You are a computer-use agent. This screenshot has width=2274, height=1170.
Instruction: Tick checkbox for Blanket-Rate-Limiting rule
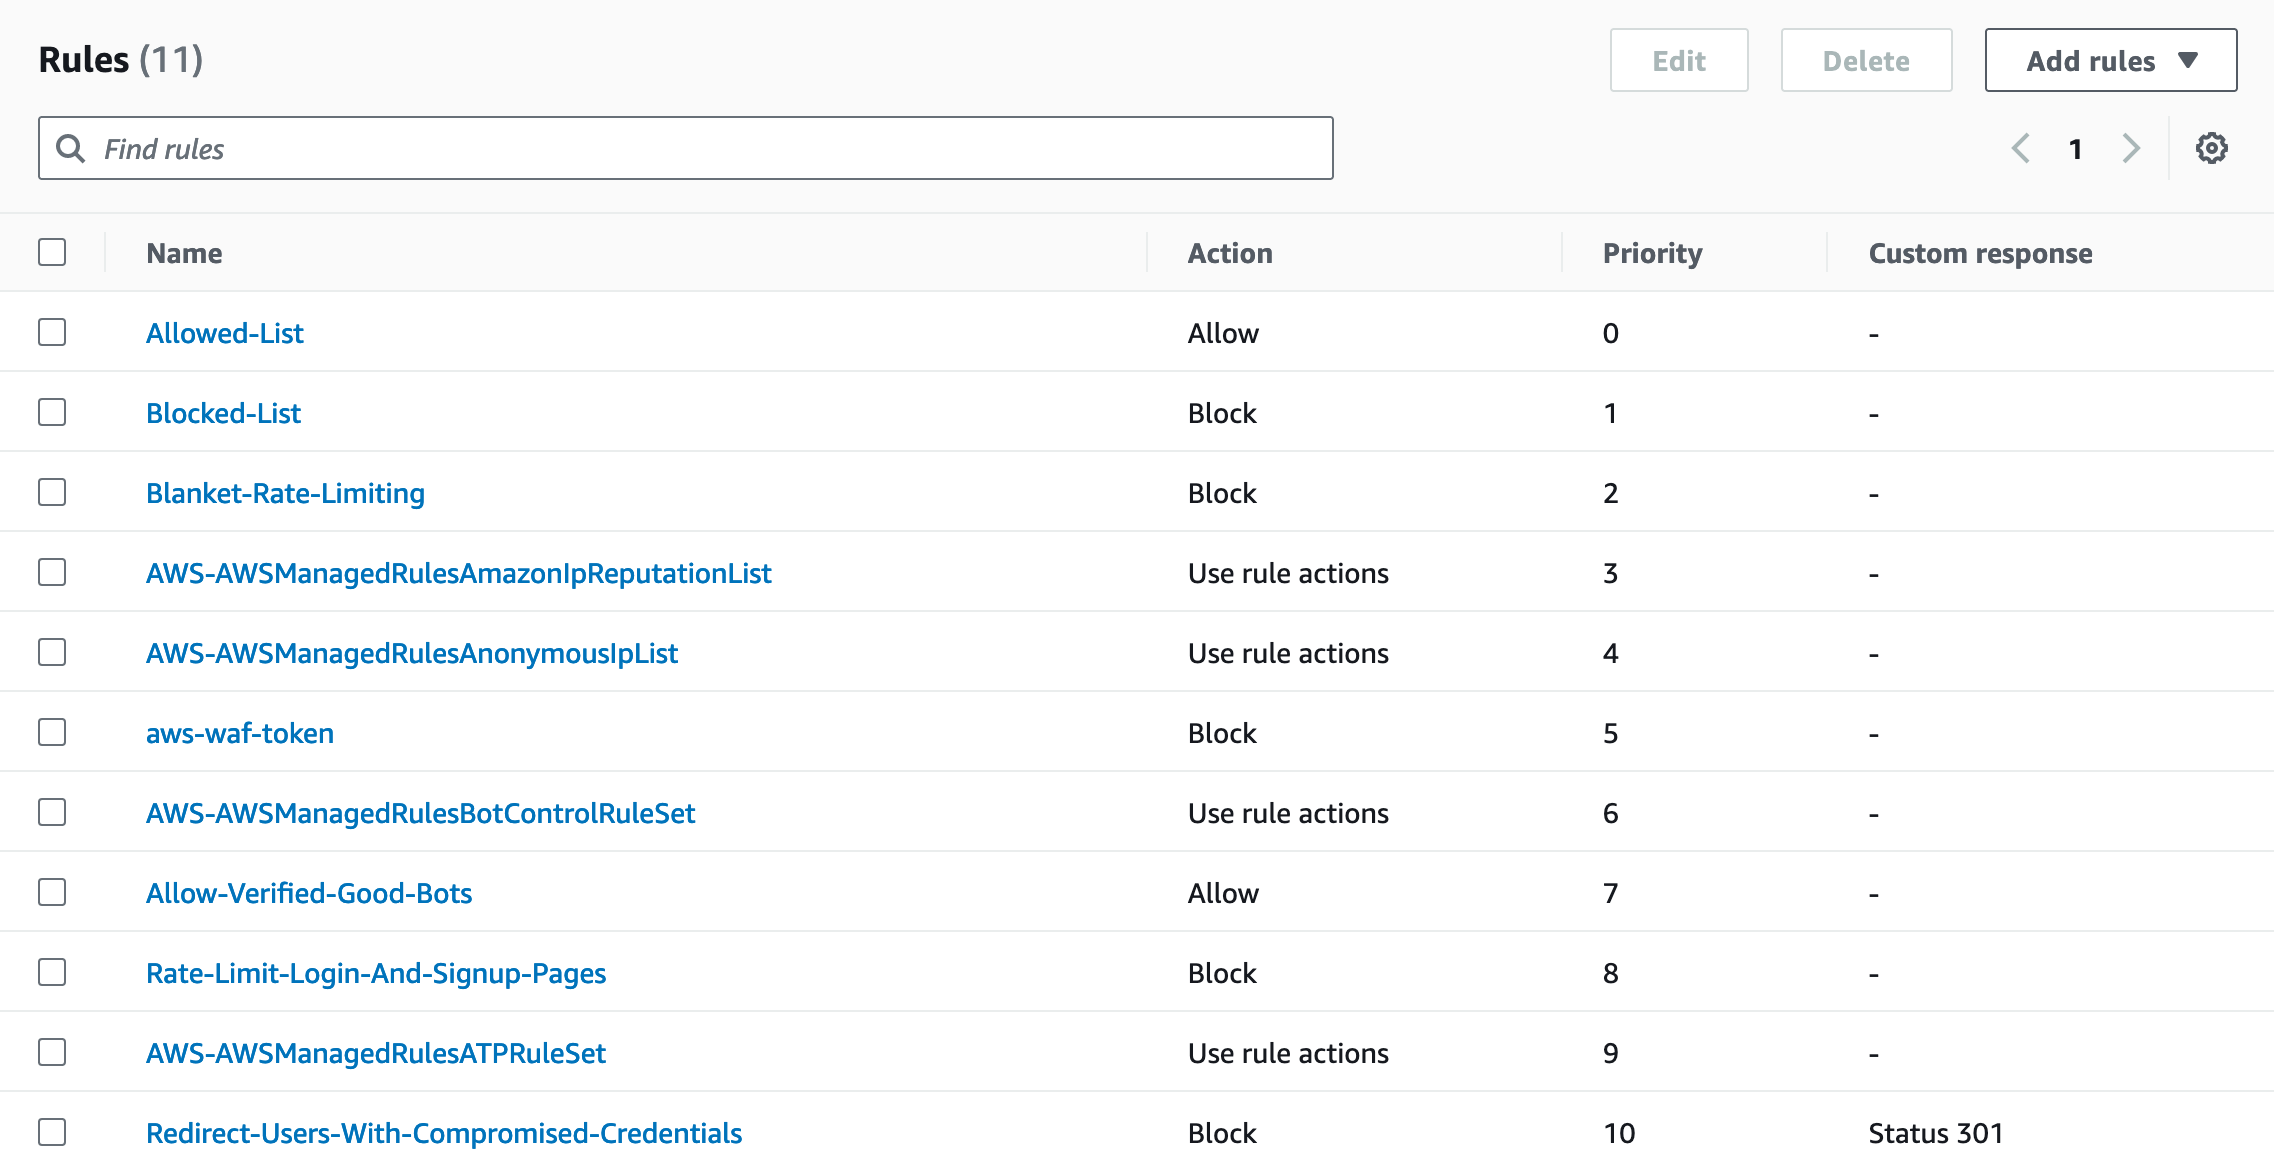coord(52,492)
